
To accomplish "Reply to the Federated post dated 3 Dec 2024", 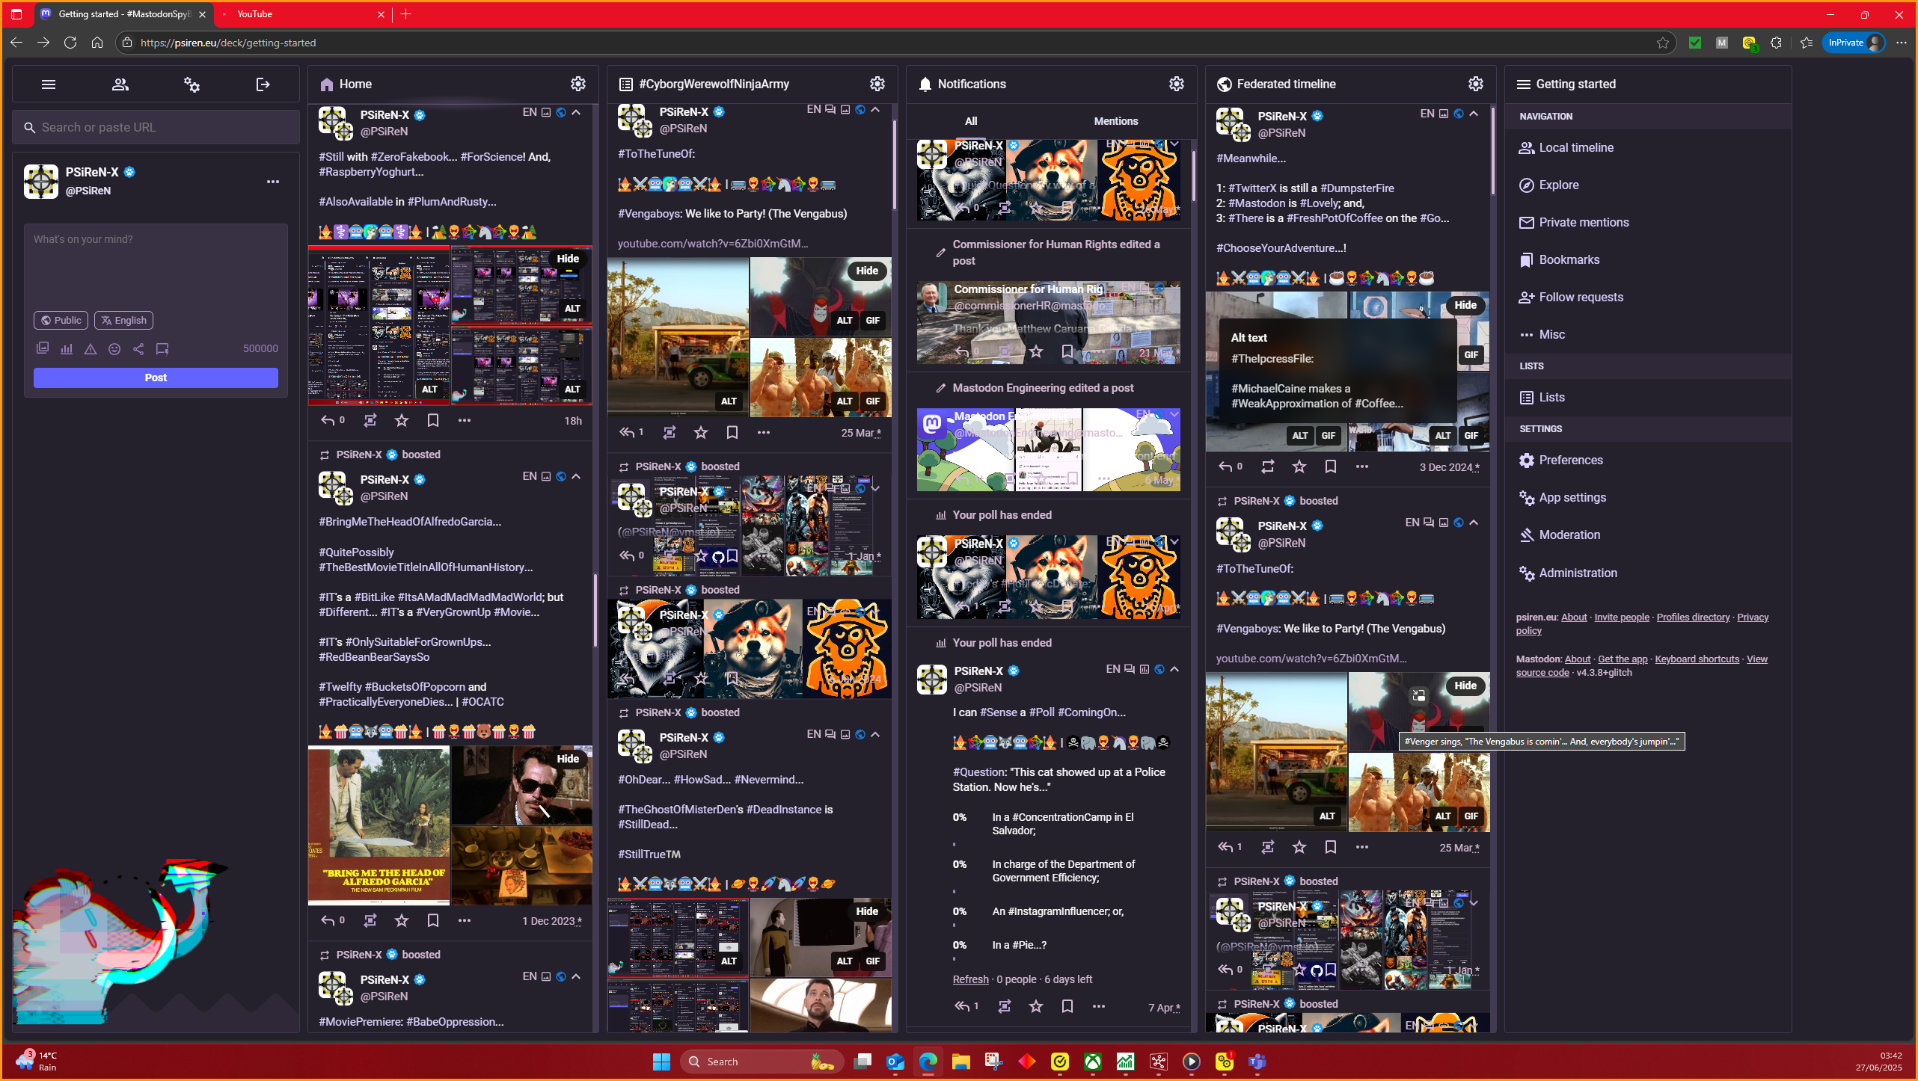I will click(1226, 467).
